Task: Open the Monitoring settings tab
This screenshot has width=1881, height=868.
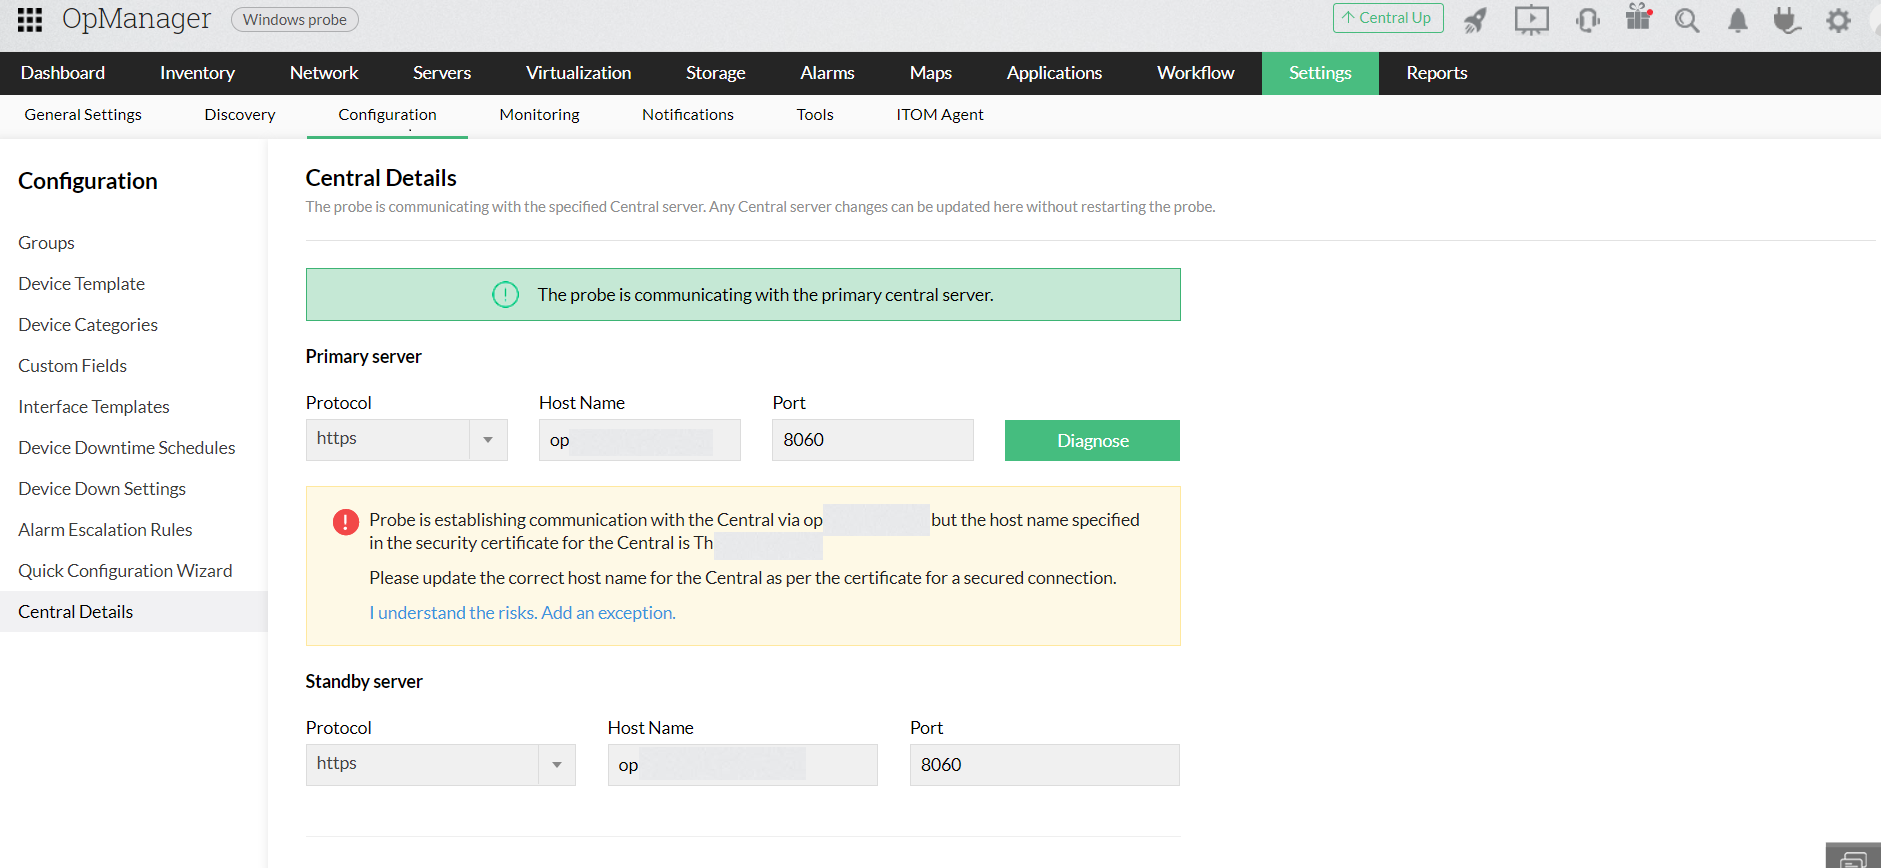Action: (x=539, y=115)
